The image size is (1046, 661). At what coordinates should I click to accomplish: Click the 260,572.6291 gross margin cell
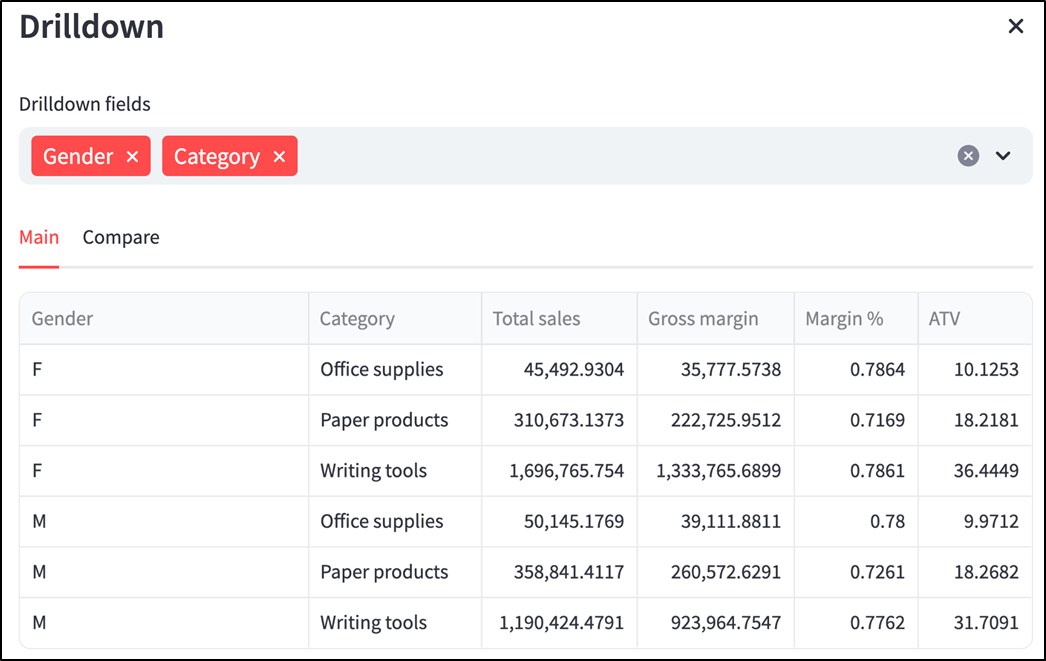pyautogui.click(x=715, y=572)
